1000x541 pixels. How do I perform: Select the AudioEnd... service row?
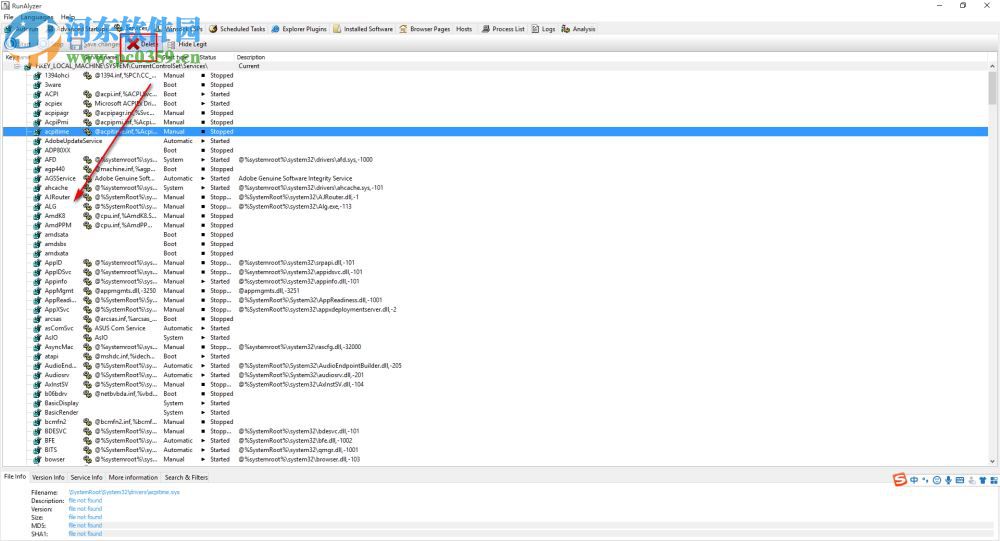[496, 366]
